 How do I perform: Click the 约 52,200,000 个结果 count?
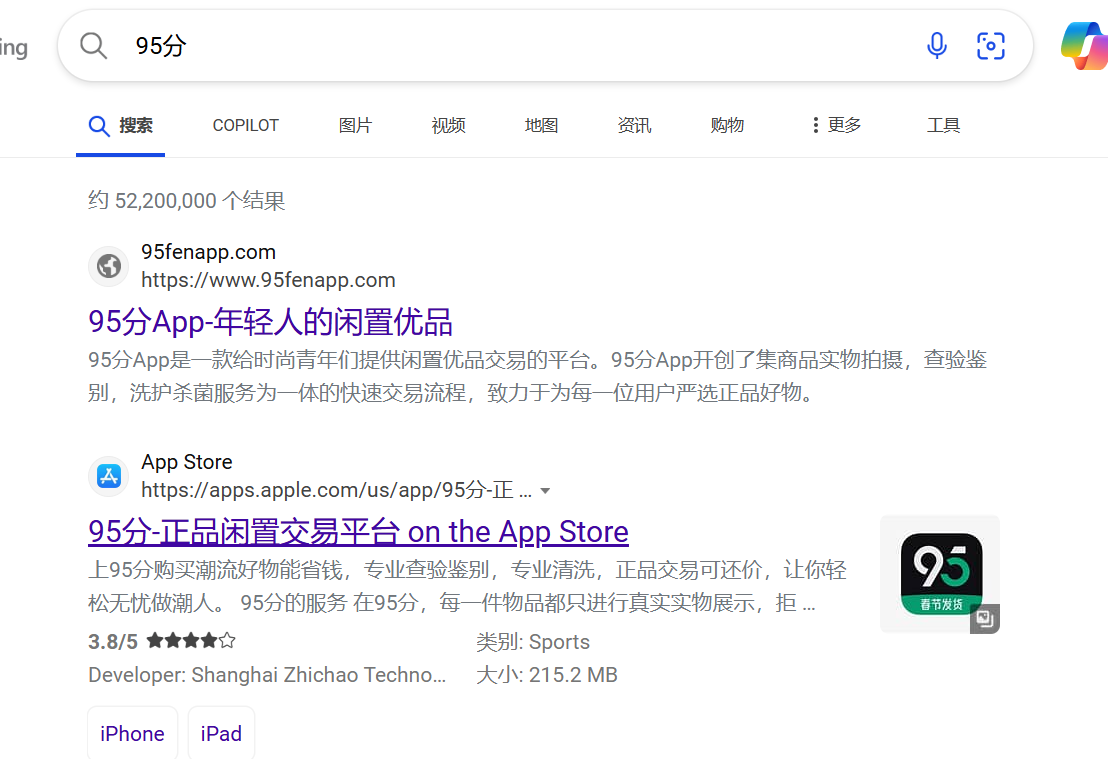click(x=187, y=201)
